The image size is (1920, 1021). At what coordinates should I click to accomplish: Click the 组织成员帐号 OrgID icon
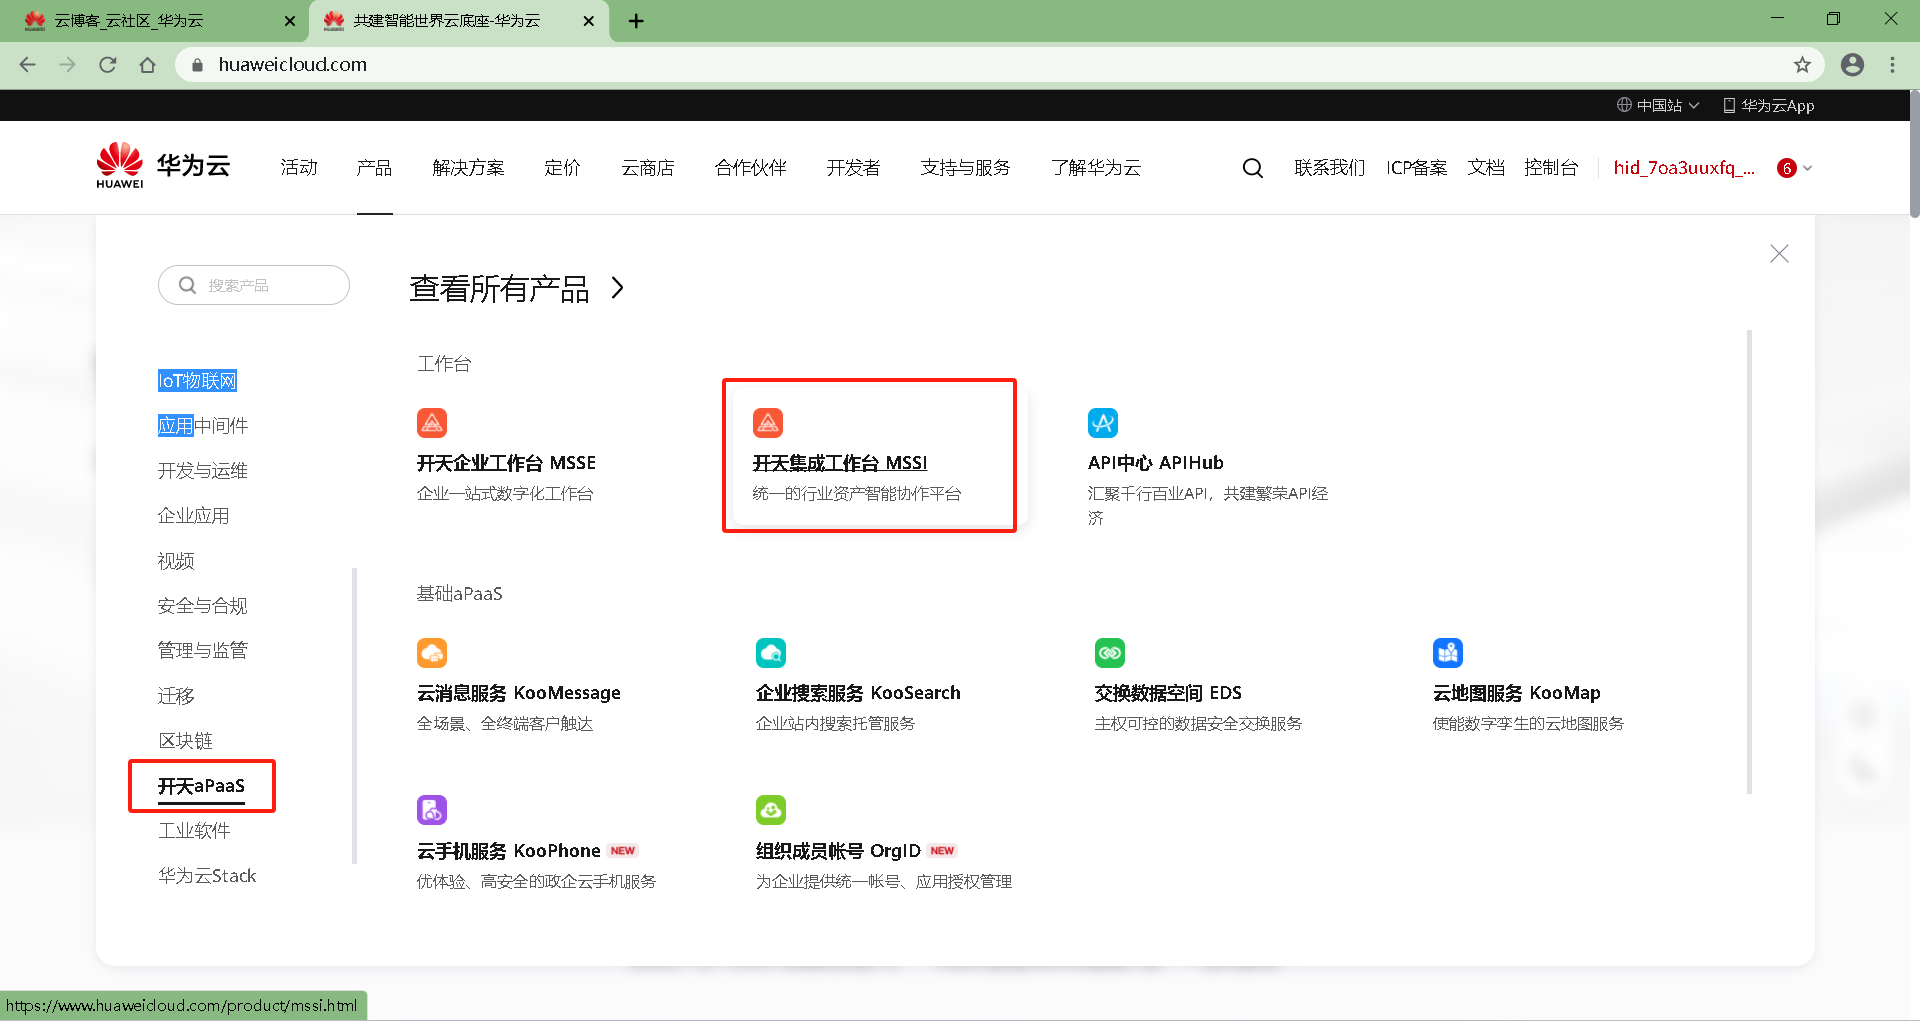(771, 810)
